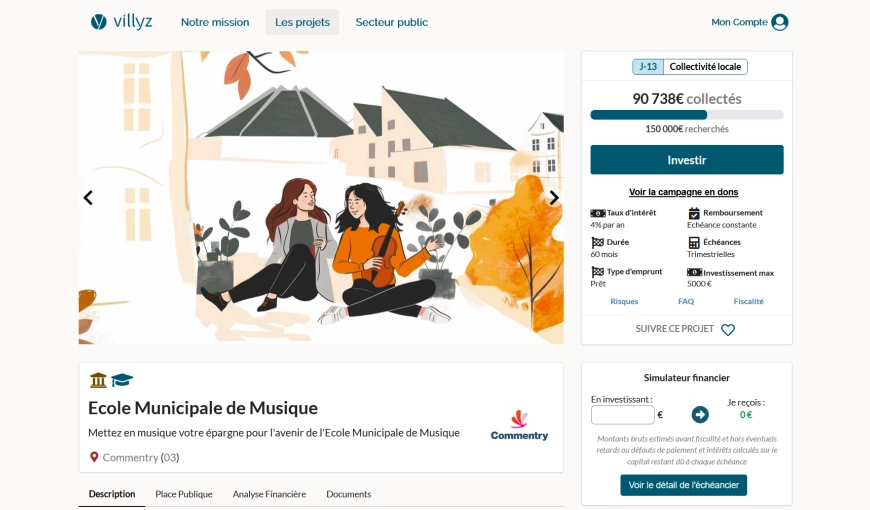The width and height of the screenshot is (870, 510).
Task: Click the red location pin icon
Action: [x=94, y=457]
